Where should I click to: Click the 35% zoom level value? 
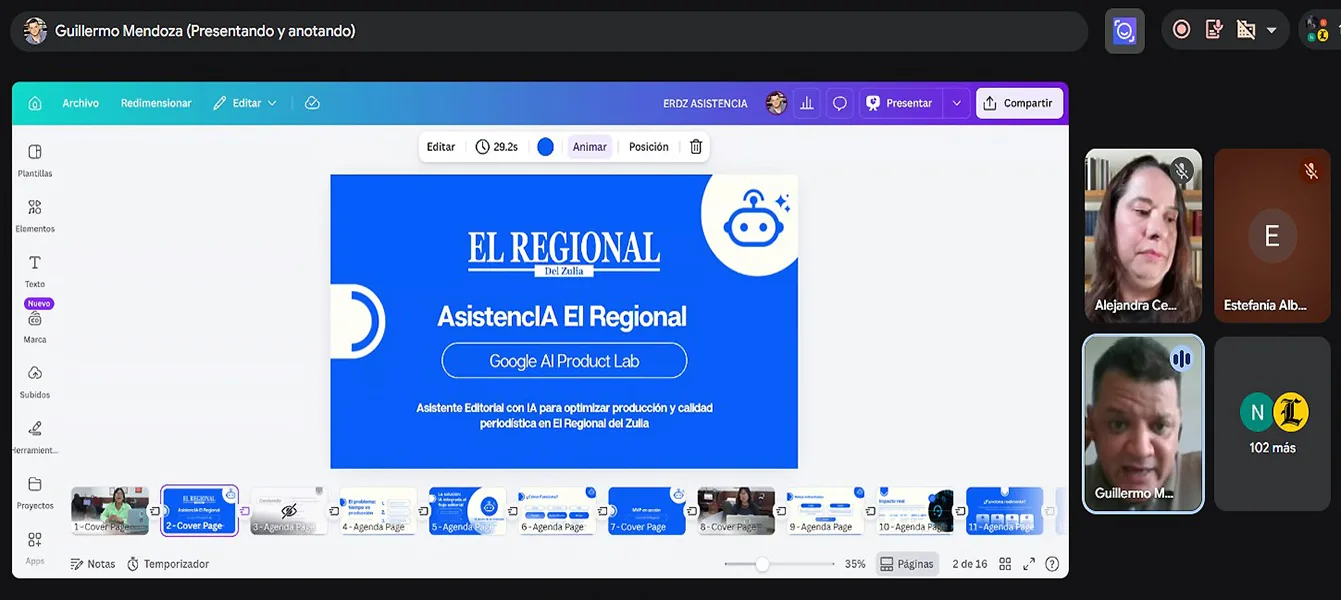click(x=855, y=564)
